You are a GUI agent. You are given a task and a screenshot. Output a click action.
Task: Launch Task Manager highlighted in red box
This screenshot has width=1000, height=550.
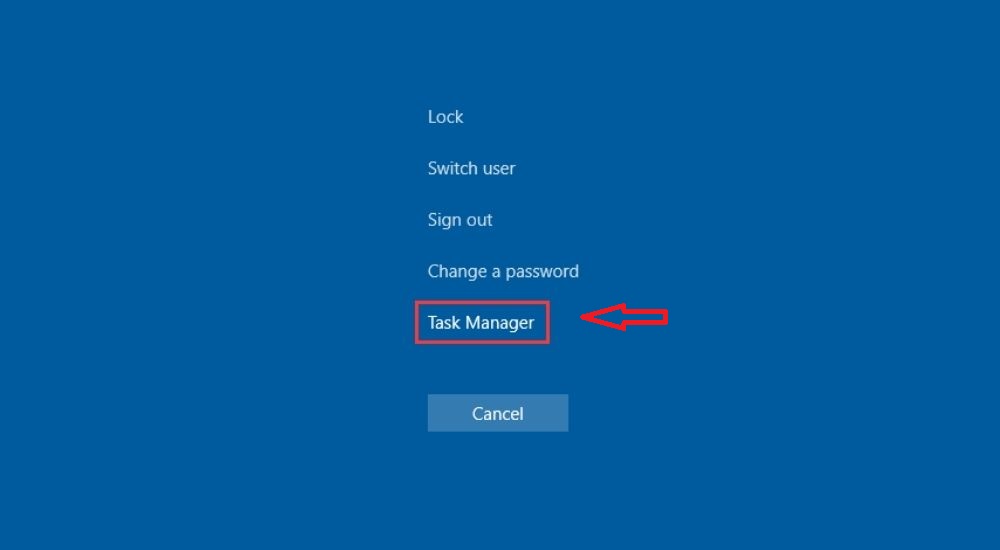click(x=481, y=323)
